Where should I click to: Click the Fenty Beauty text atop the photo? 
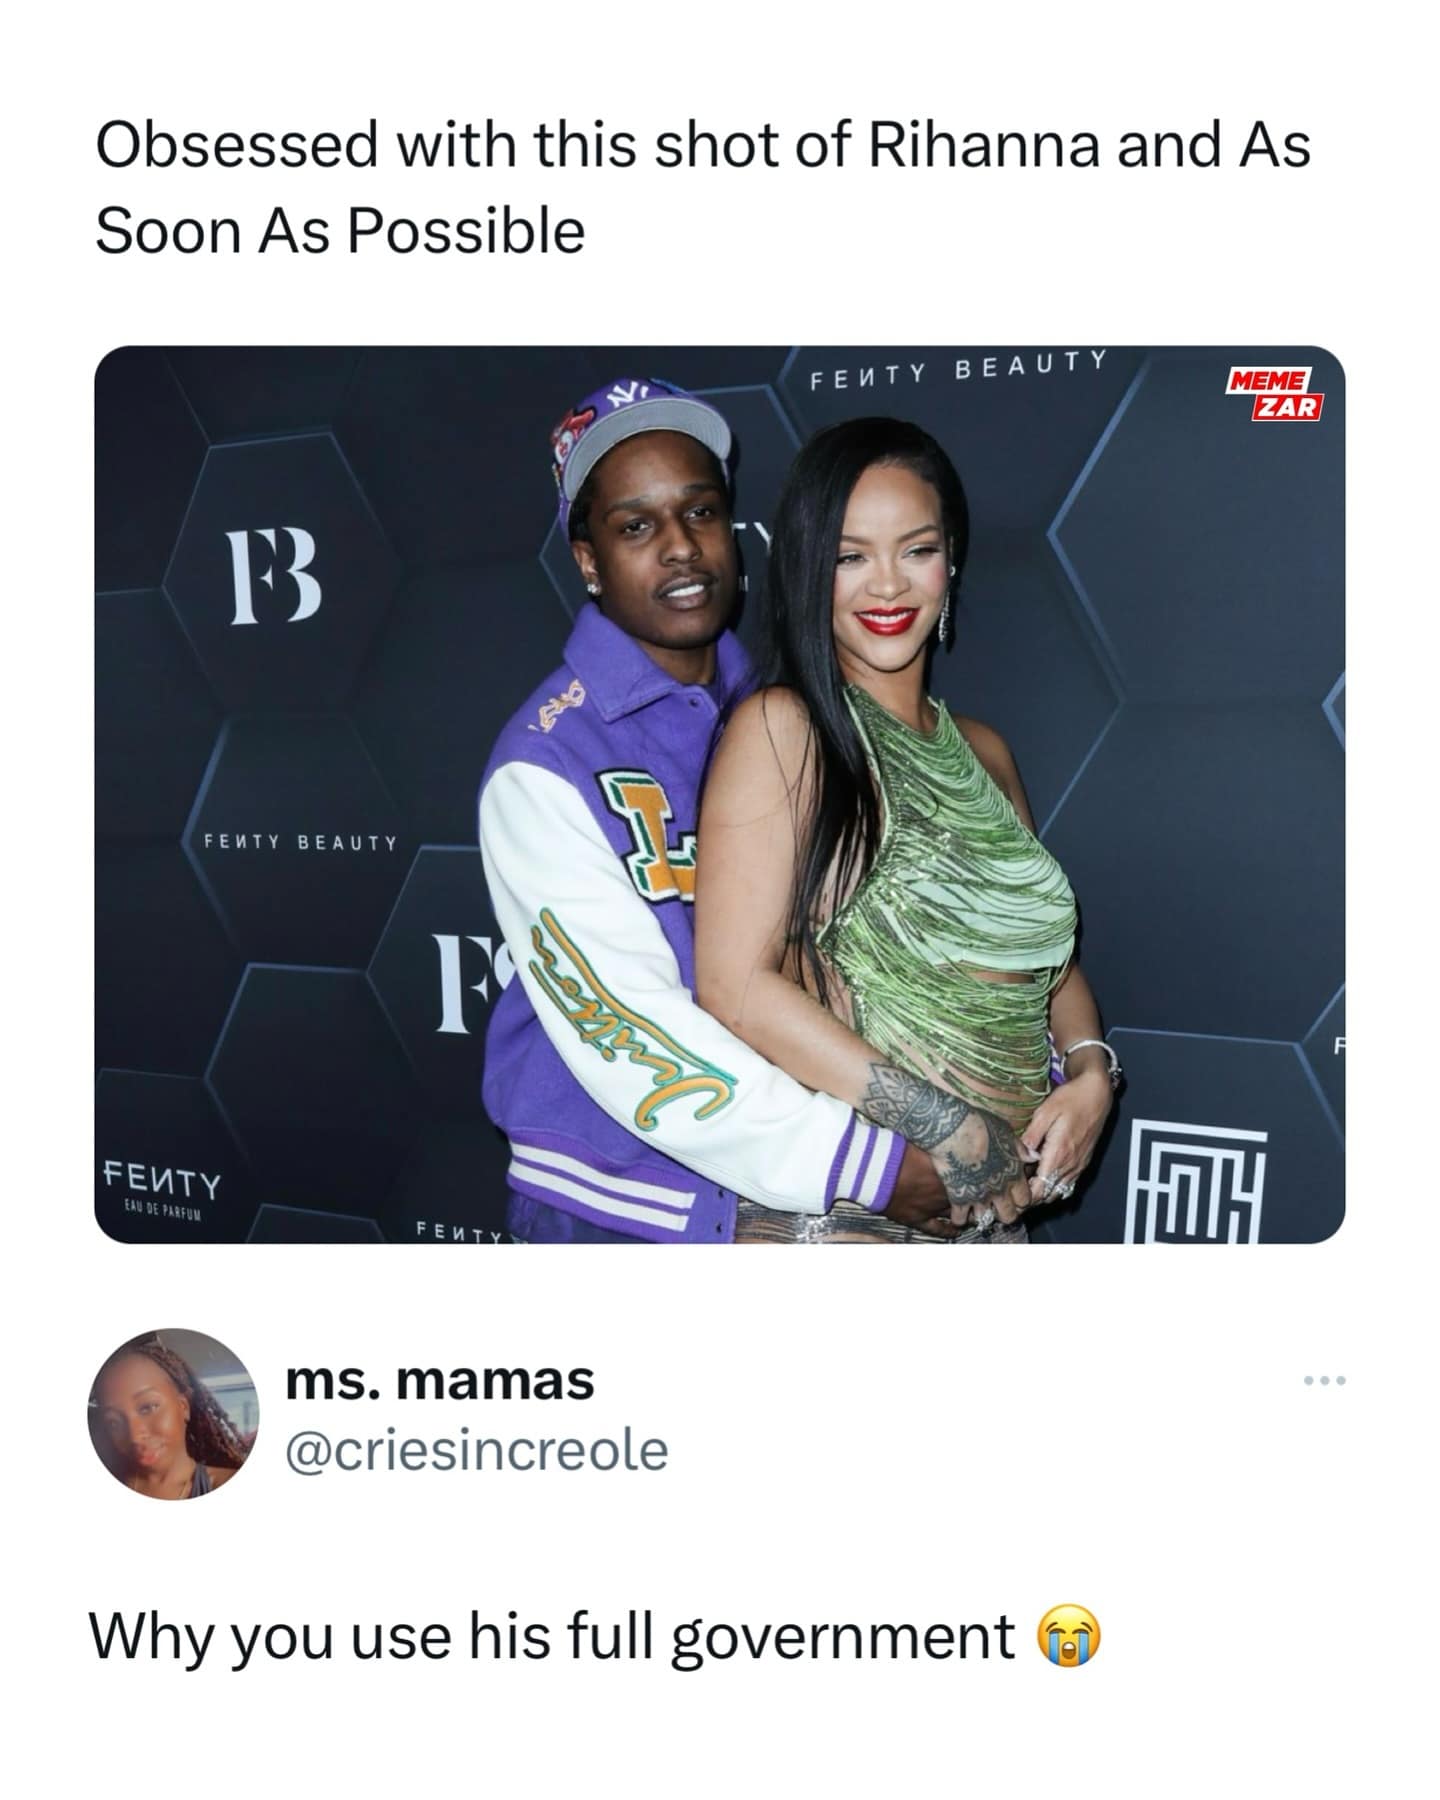click(x=957, y=370)
